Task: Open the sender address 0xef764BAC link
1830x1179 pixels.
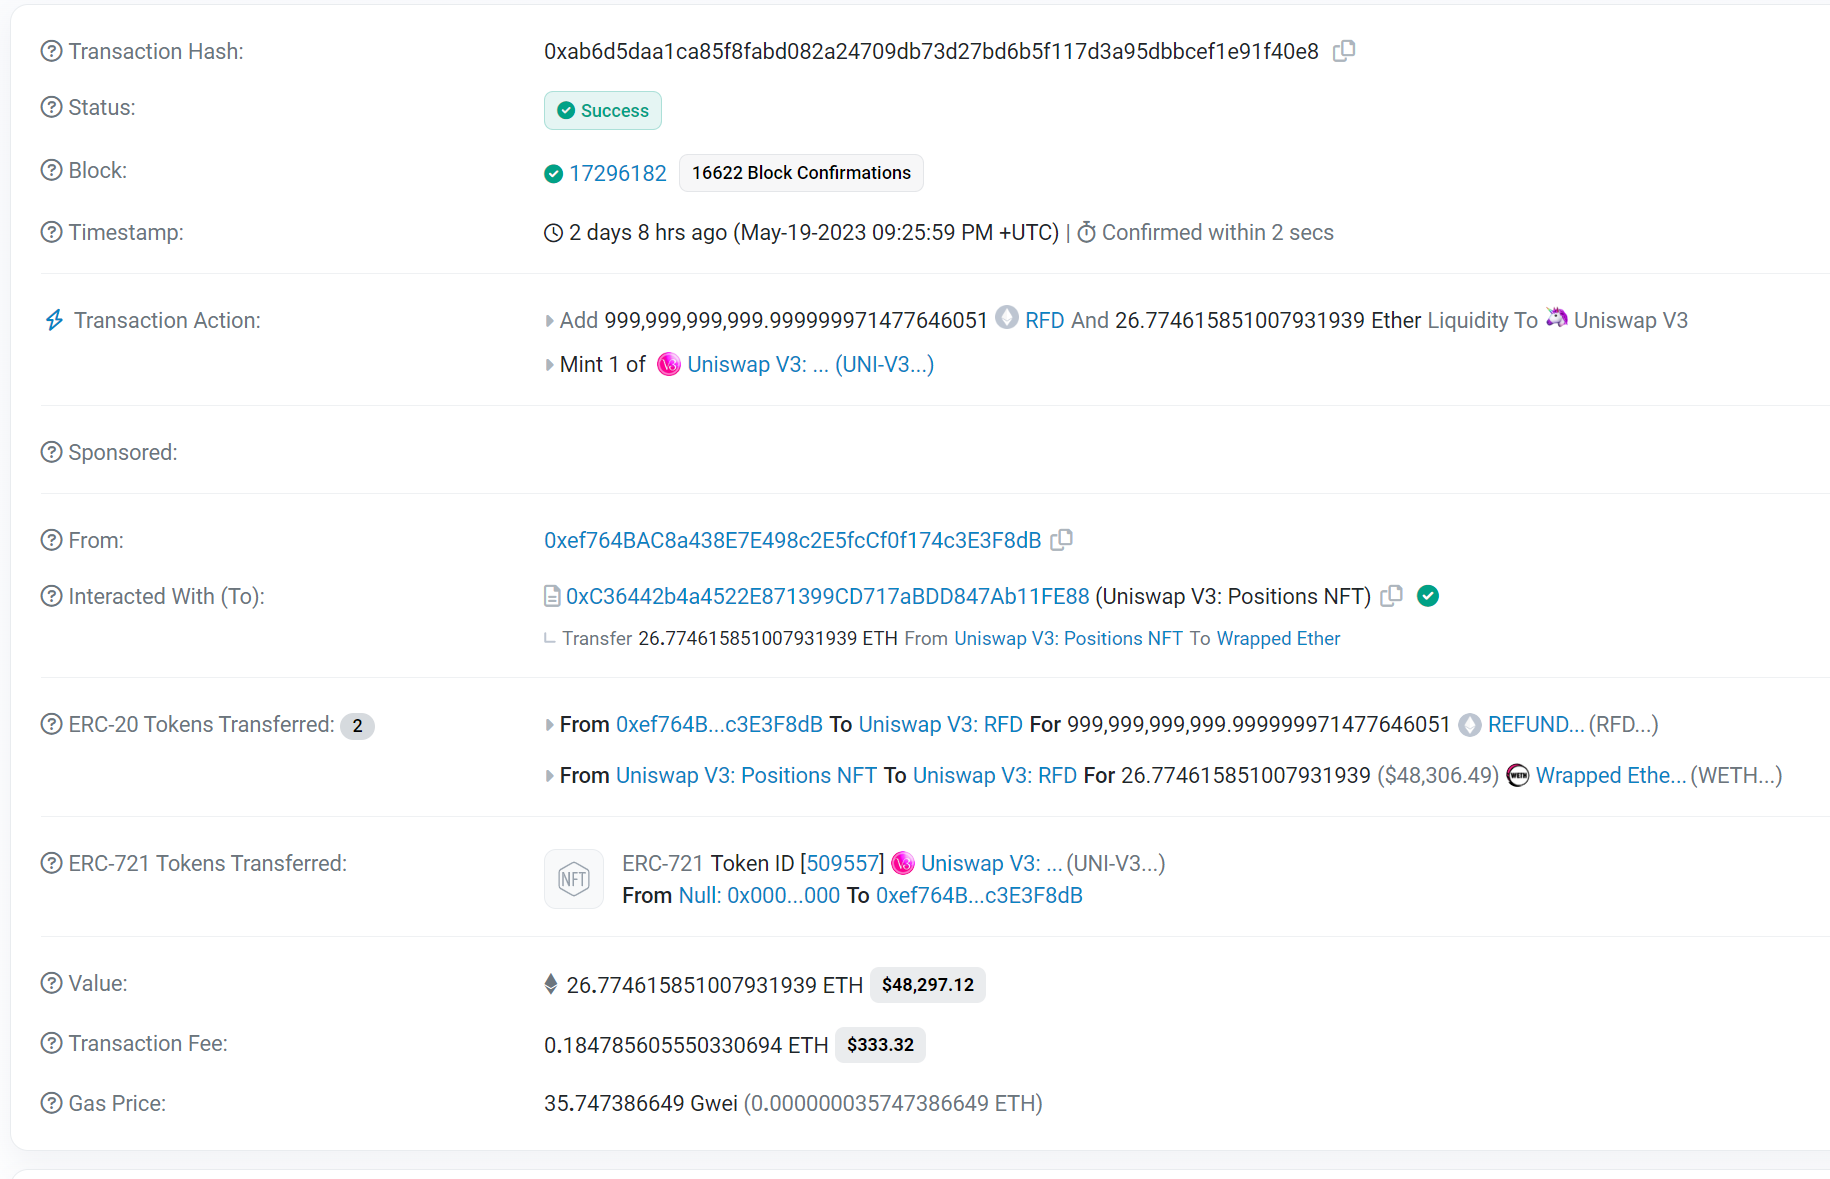Action: point(792,540)
